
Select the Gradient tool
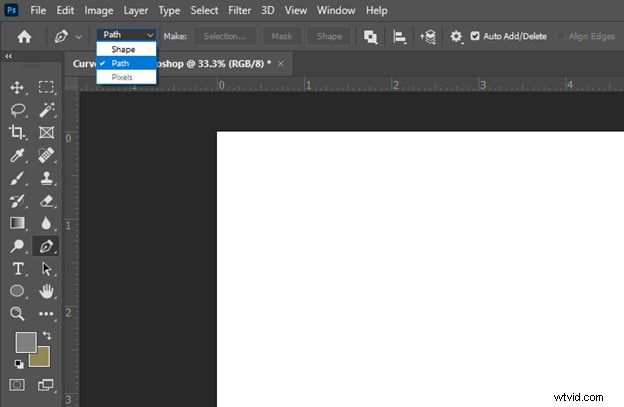coord(17,223)
